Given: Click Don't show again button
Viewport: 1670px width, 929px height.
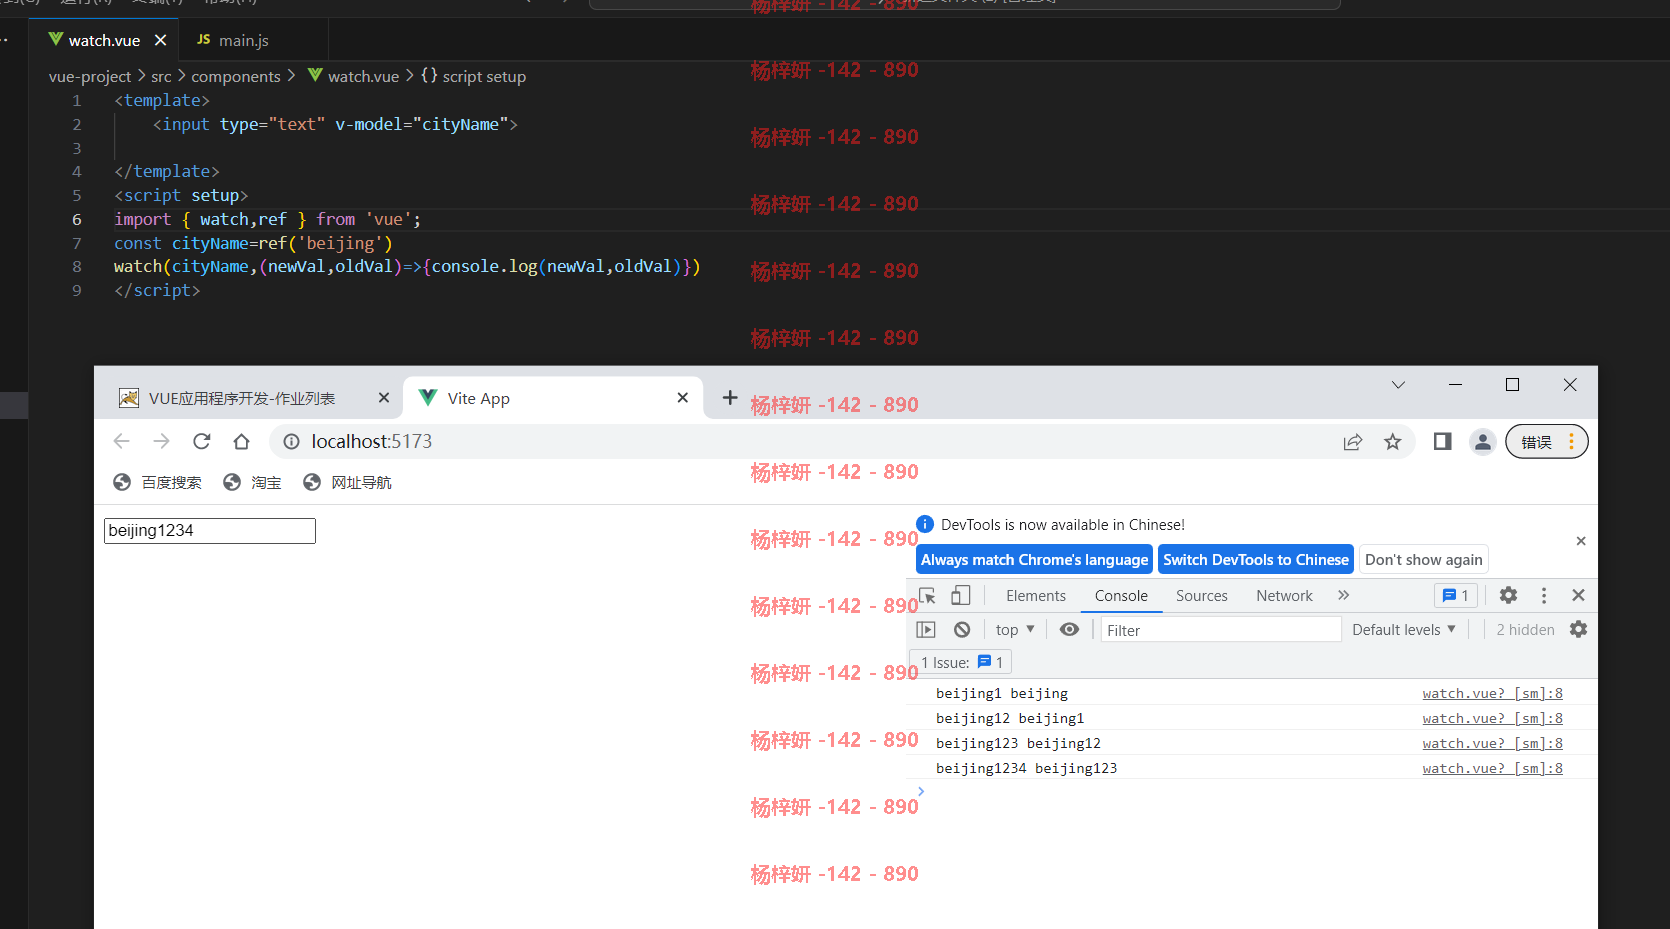Looking at the screenshot, I should click(x=1424, y=559).
